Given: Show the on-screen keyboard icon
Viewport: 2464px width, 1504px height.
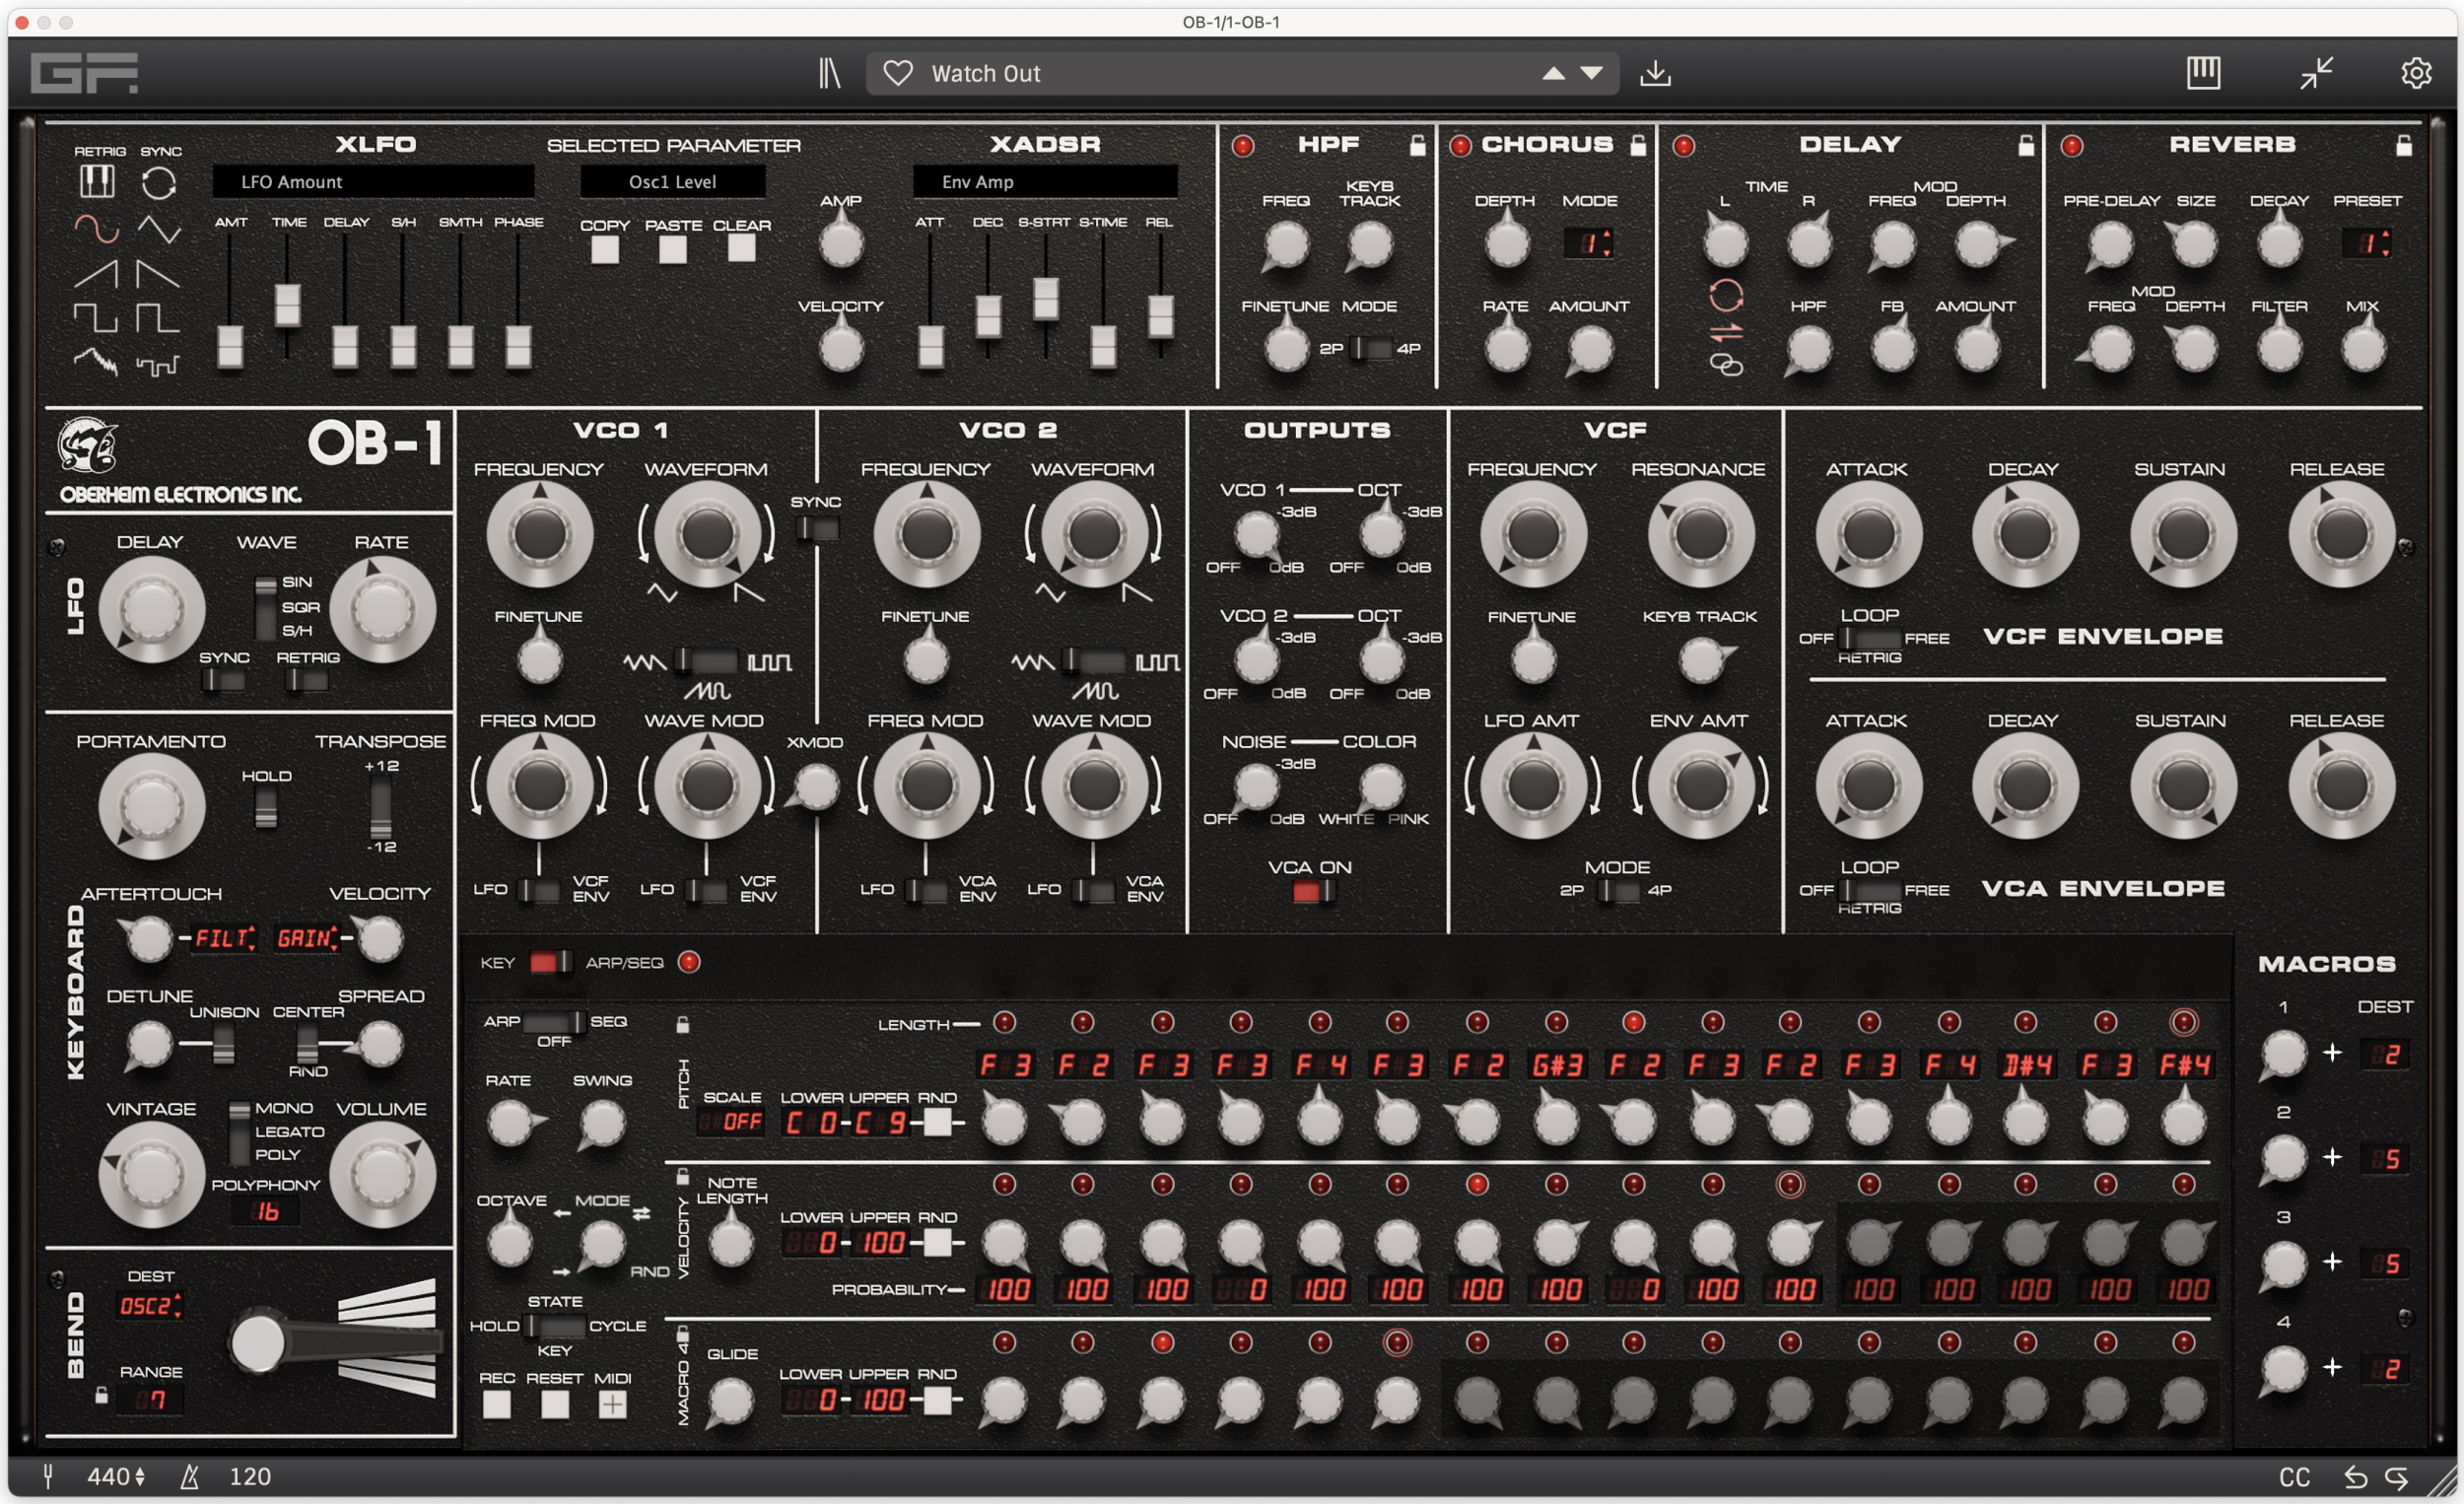Looking at the screenshot, I should coord(2203,73).
